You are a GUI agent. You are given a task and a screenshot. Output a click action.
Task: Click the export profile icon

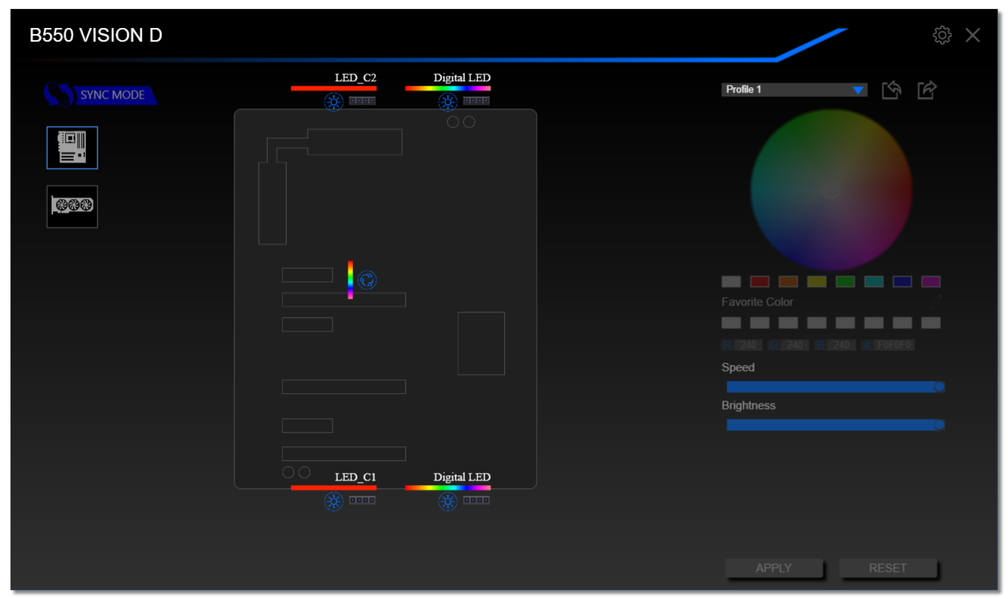(x=926, y=90)
